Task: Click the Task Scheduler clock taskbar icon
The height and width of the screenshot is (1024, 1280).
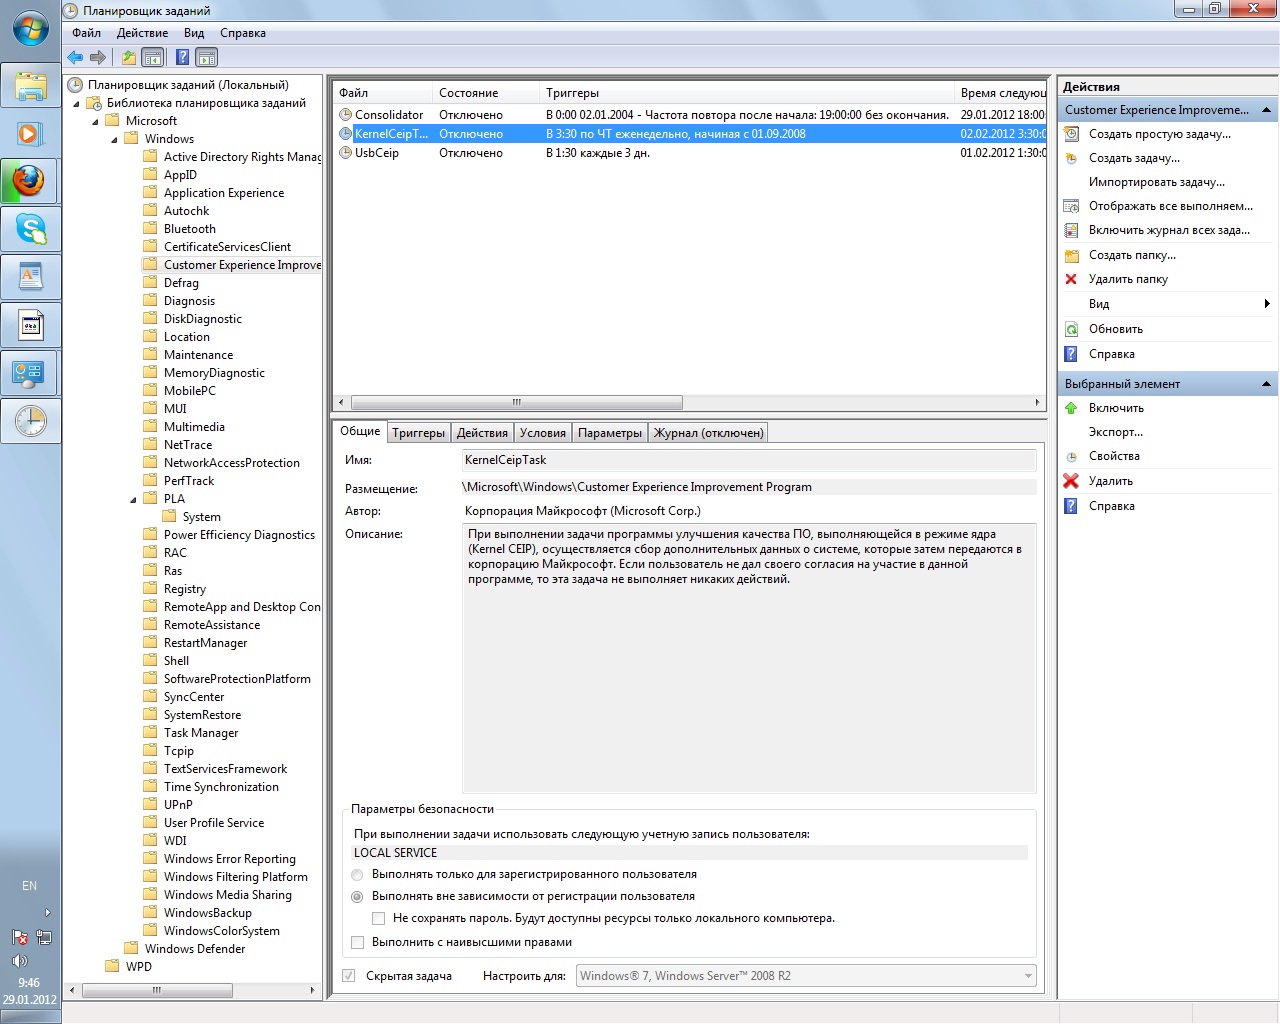Action: (x=30, y=421)
